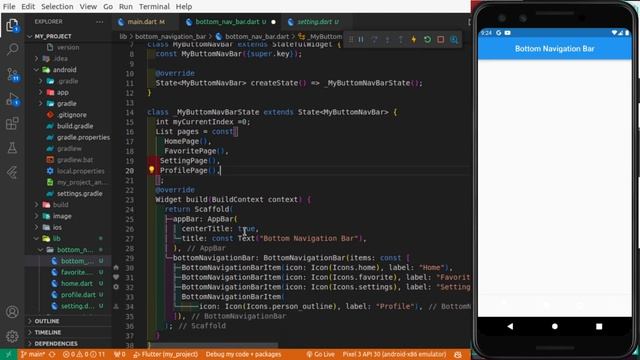Click the debug Step Into button
The height and width of the screenshot is (360, 640).
coord(387,40)
